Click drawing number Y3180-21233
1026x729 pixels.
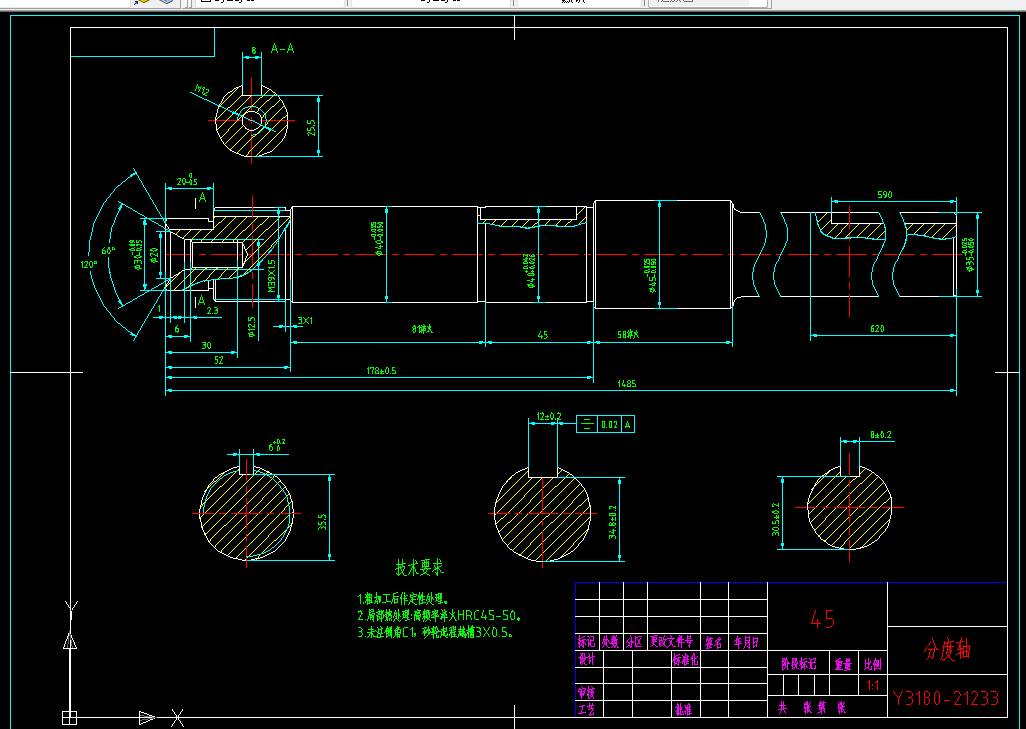pyautogui.click(x=946, y=699)
